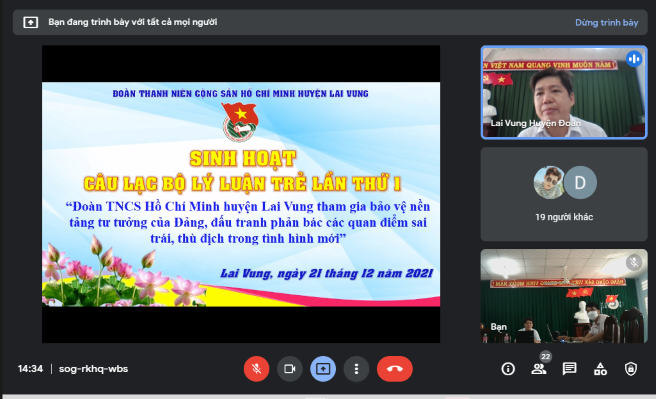
Task: Click the red hang up call button
Action: pos(395,369)
